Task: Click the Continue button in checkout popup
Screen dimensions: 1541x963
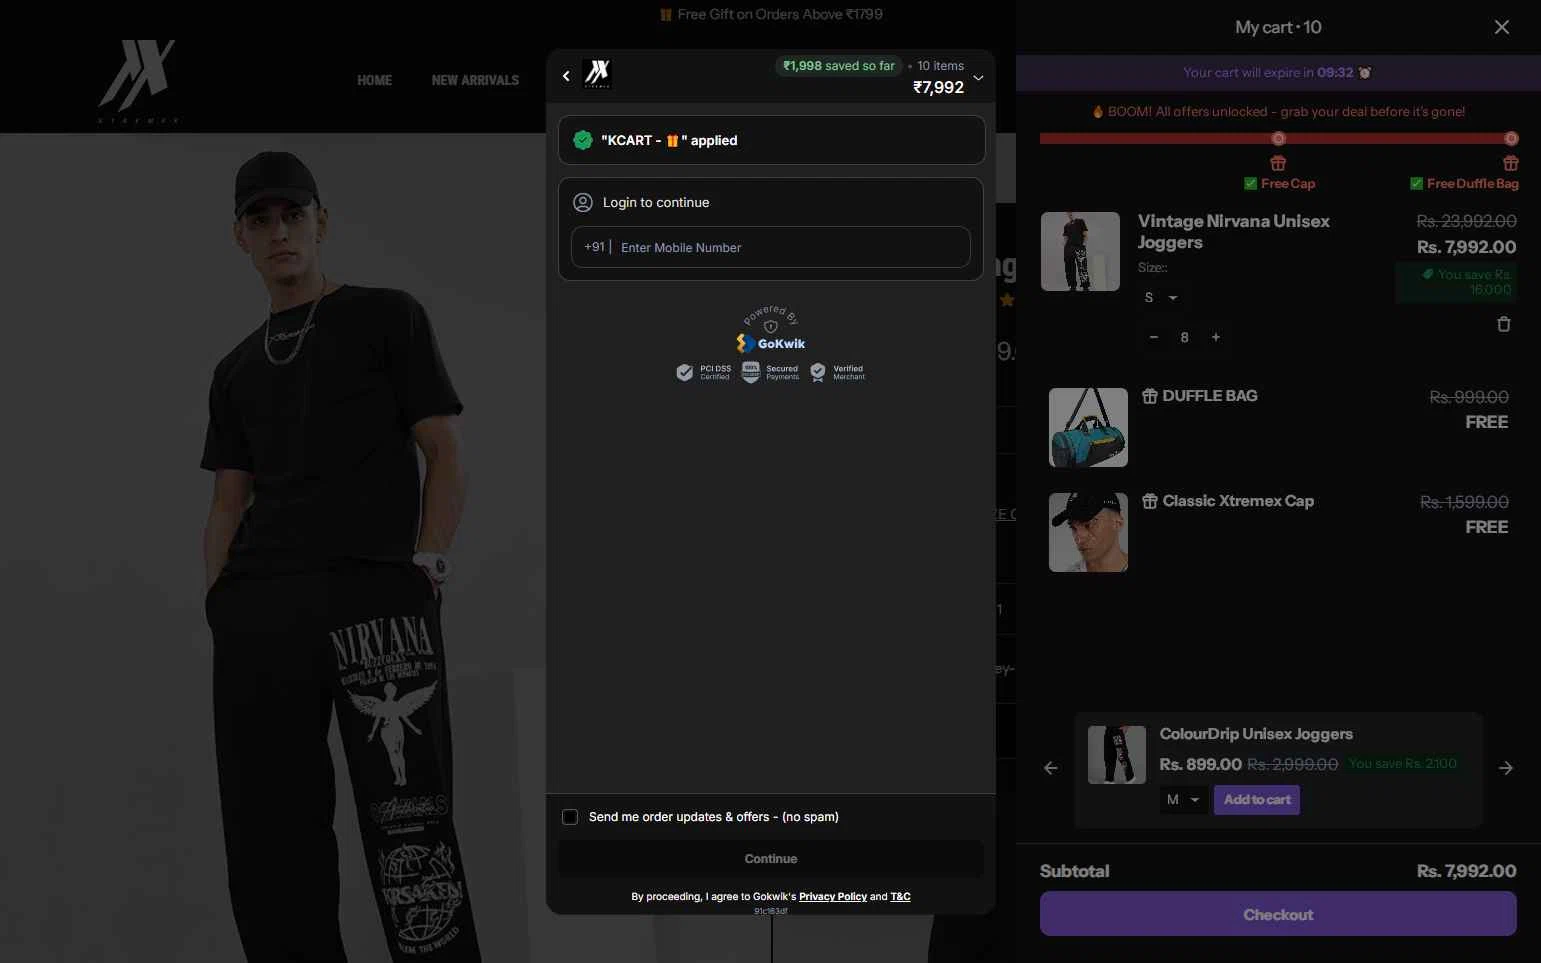Action: click(x=771, y=859)
